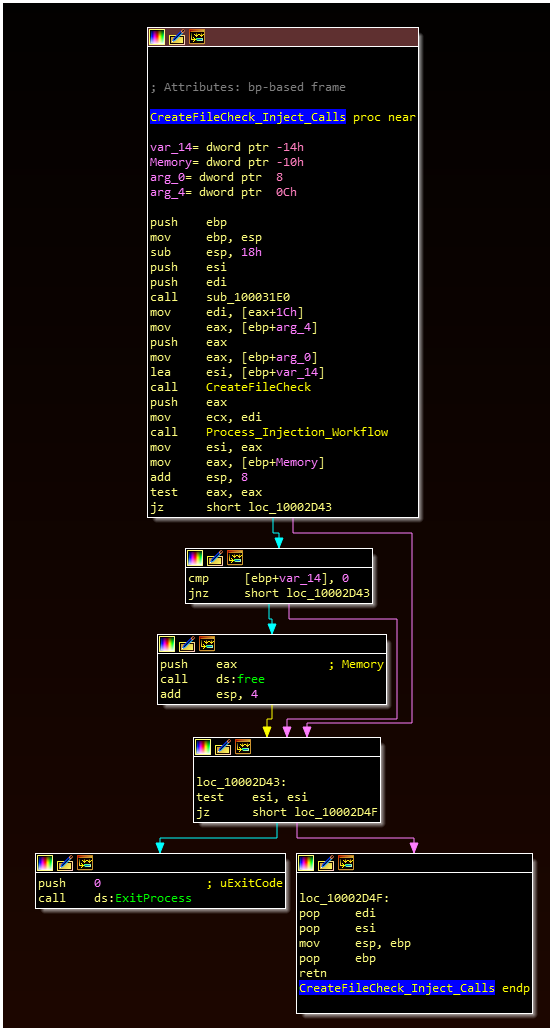
Task: Click 'push 0' instruction in ExitProcess node
Action: click(x=69, y=884)
